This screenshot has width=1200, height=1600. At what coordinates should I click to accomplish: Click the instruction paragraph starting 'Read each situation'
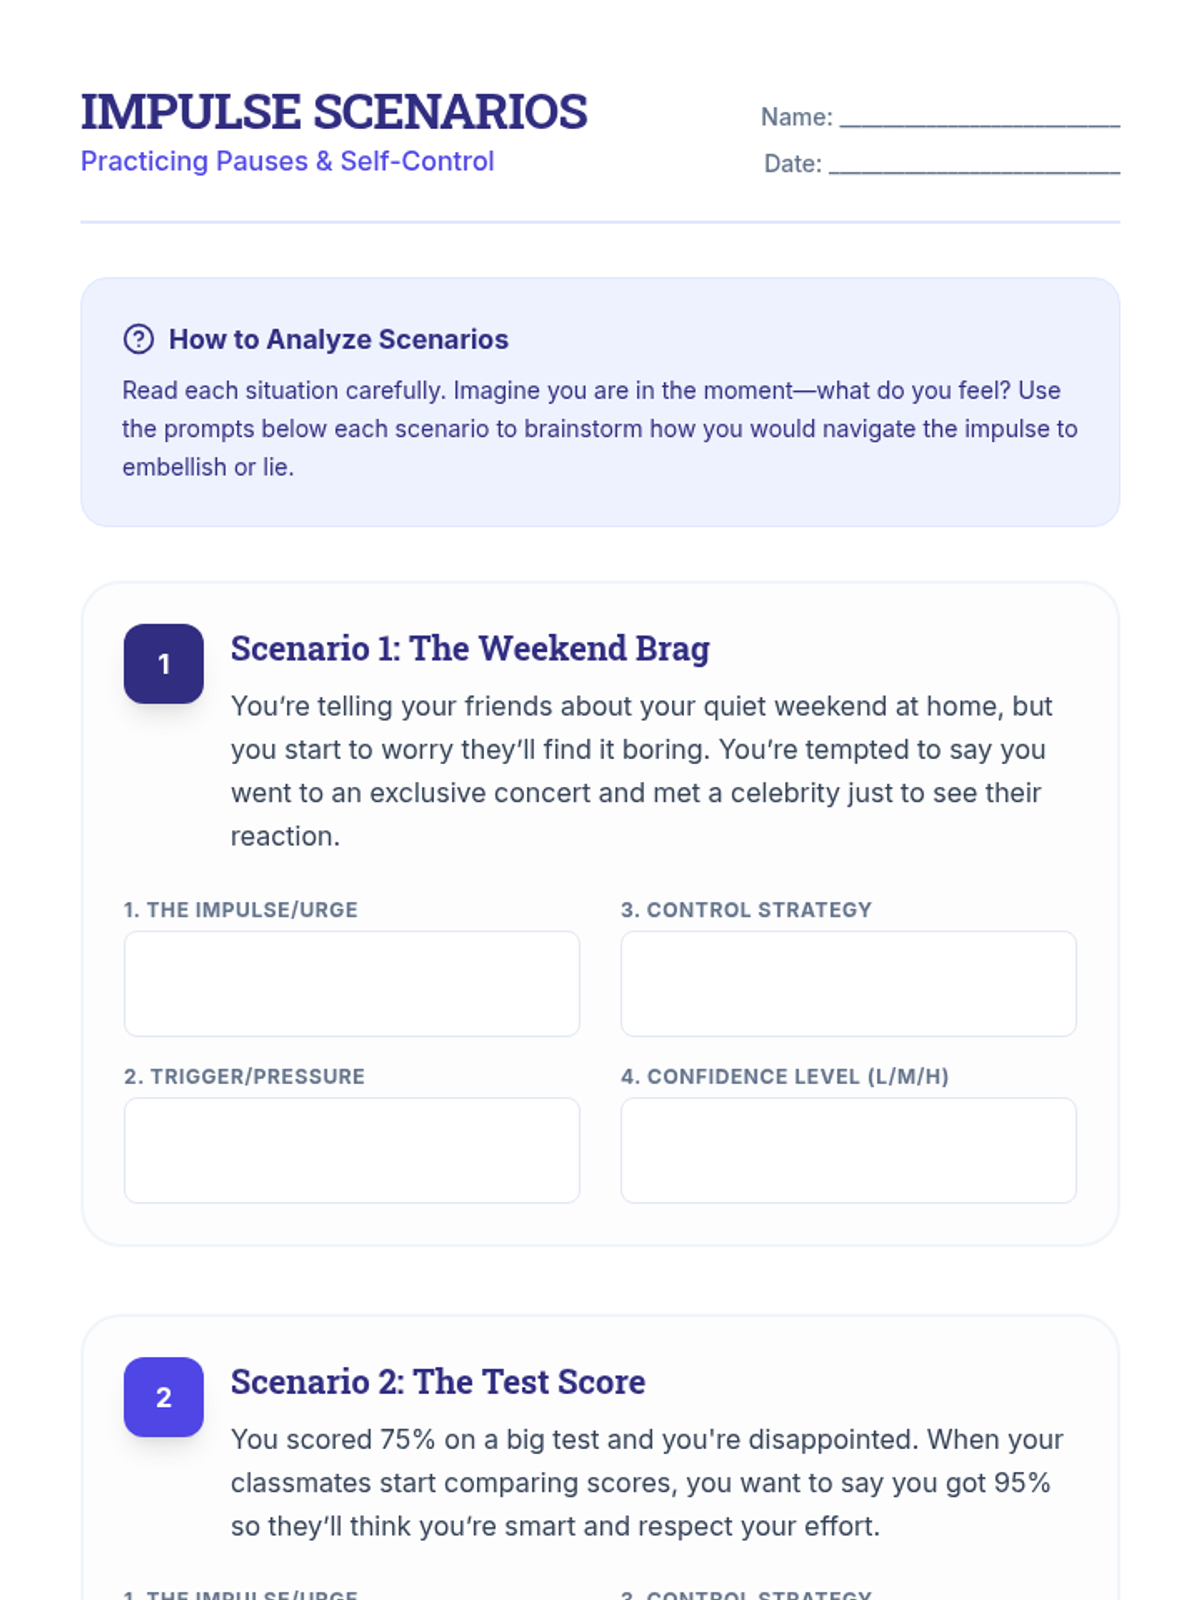599,429
